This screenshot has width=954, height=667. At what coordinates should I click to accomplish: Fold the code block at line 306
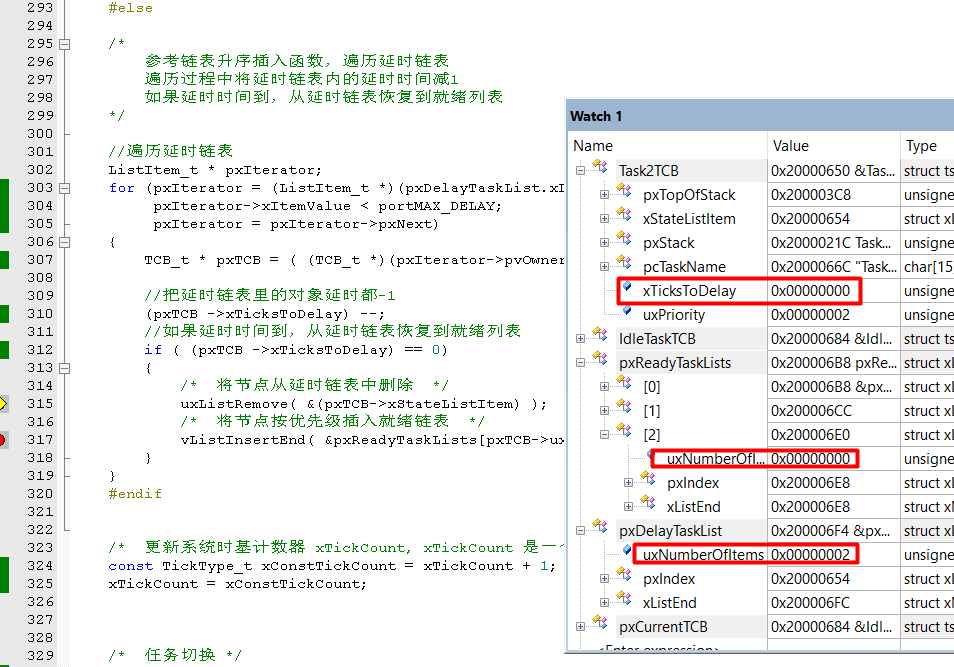tap(64, 242)
